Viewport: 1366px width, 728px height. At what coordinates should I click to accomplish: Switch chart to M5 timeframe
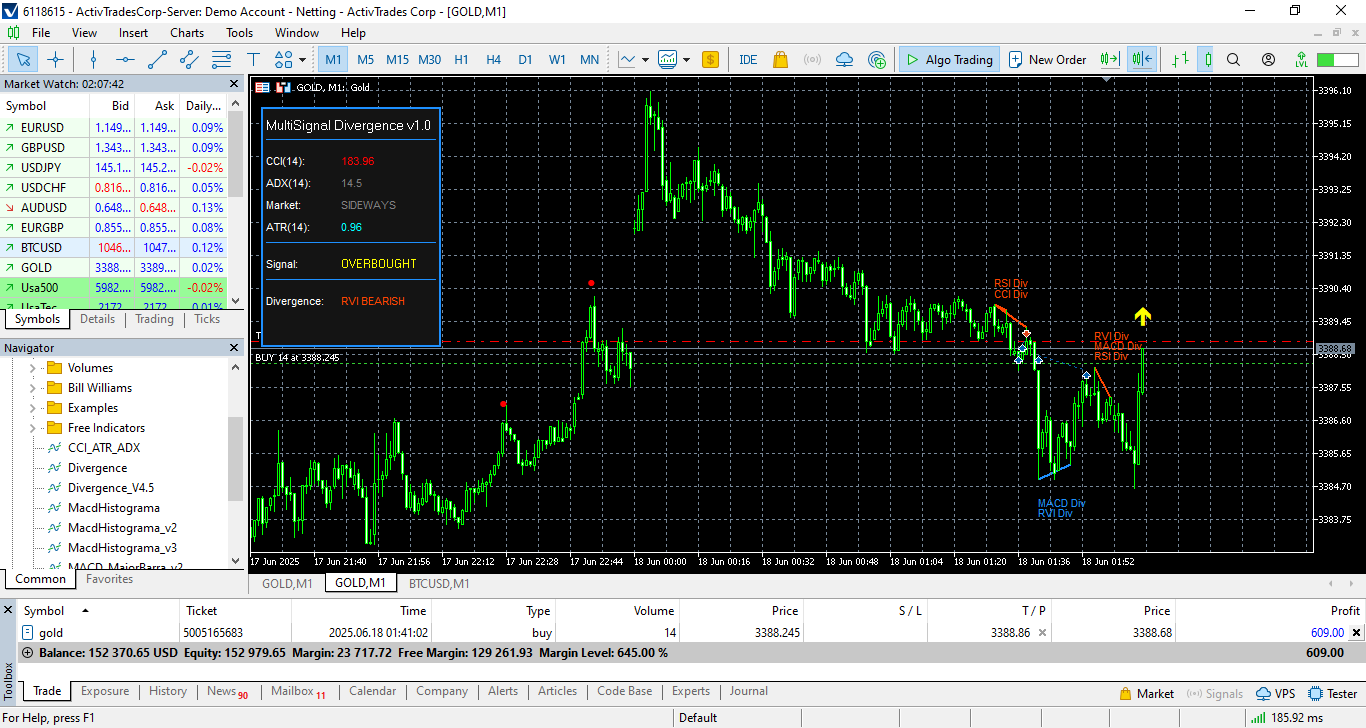[366, 59]
